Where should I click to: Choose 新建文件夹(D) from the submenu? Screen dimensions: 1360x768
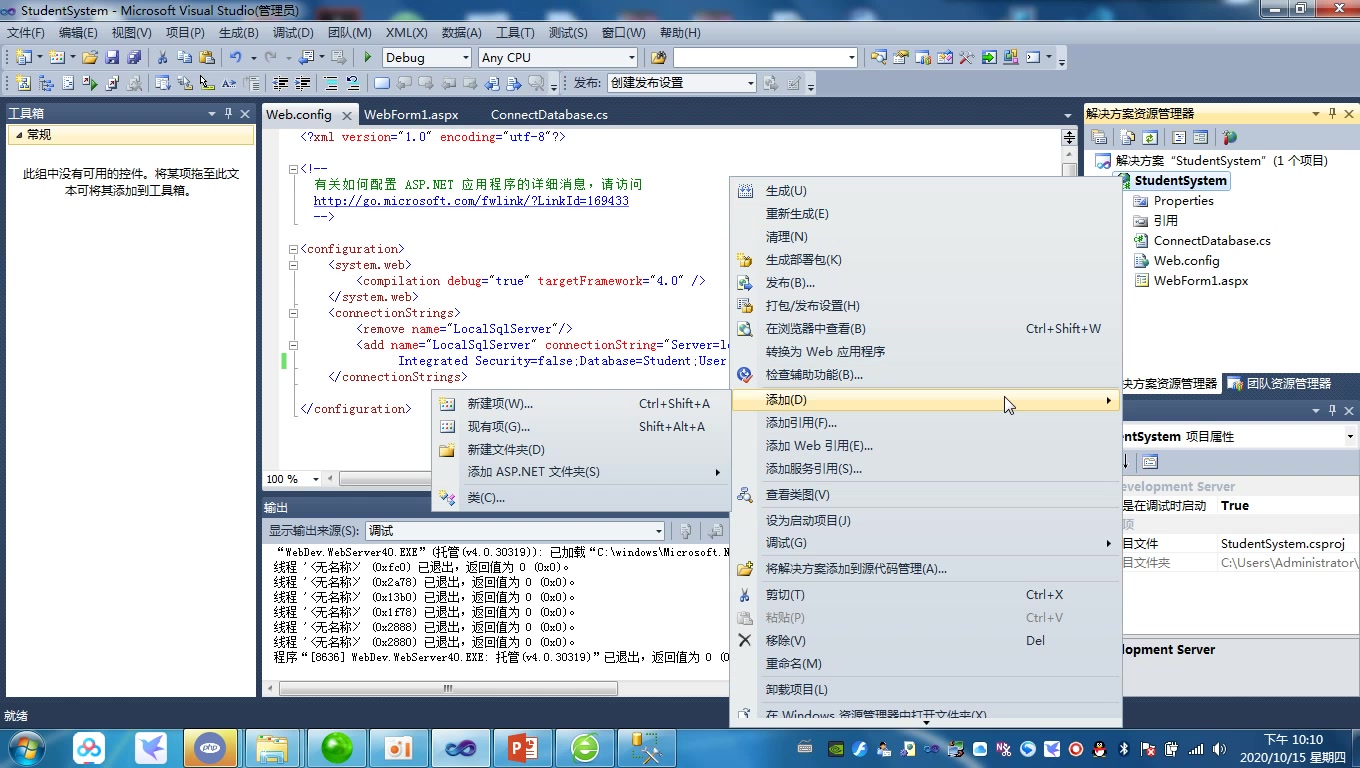click(x=580, y=450)
